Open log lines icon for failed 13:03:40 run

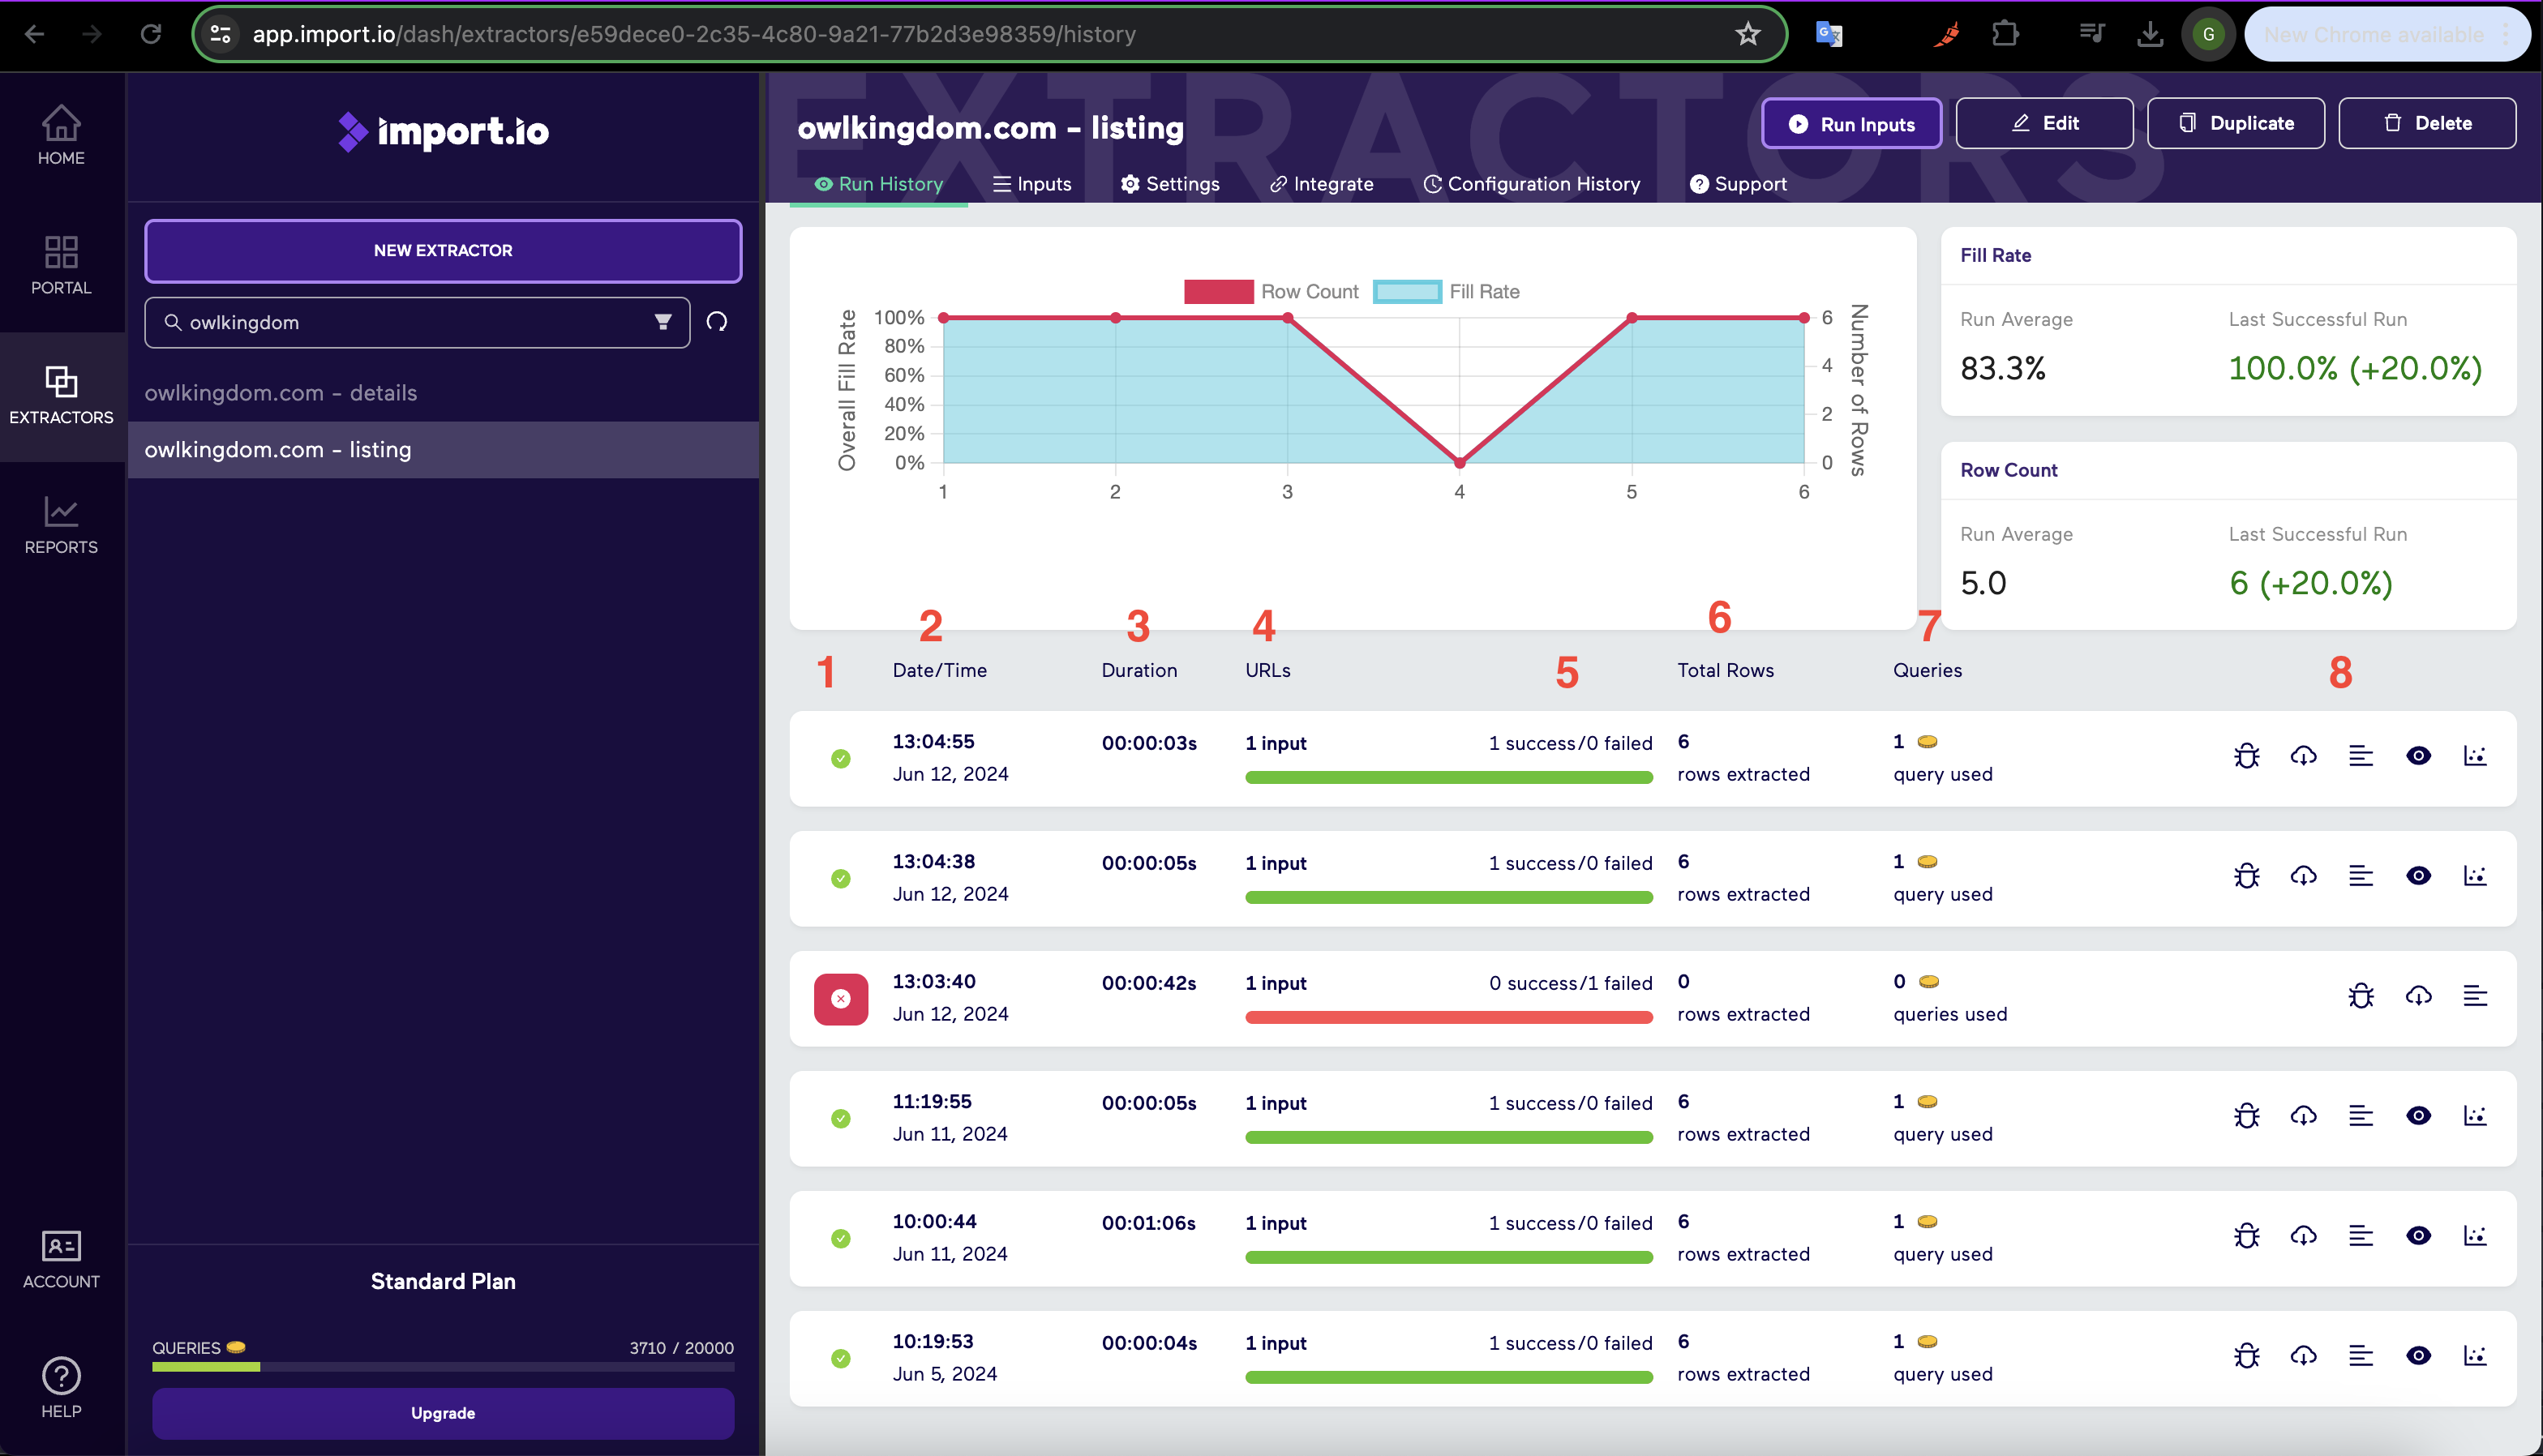[x=2475, y=996]
